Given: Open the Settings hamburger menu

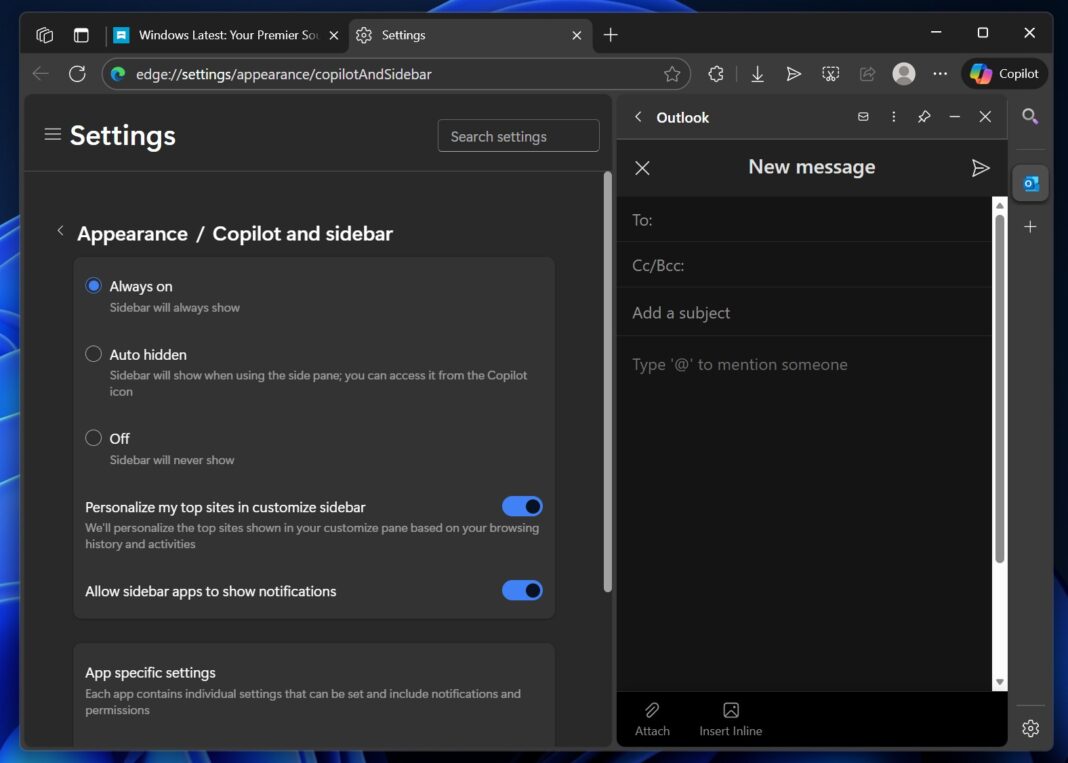Looking at the screenshot, I should point(52,135).
